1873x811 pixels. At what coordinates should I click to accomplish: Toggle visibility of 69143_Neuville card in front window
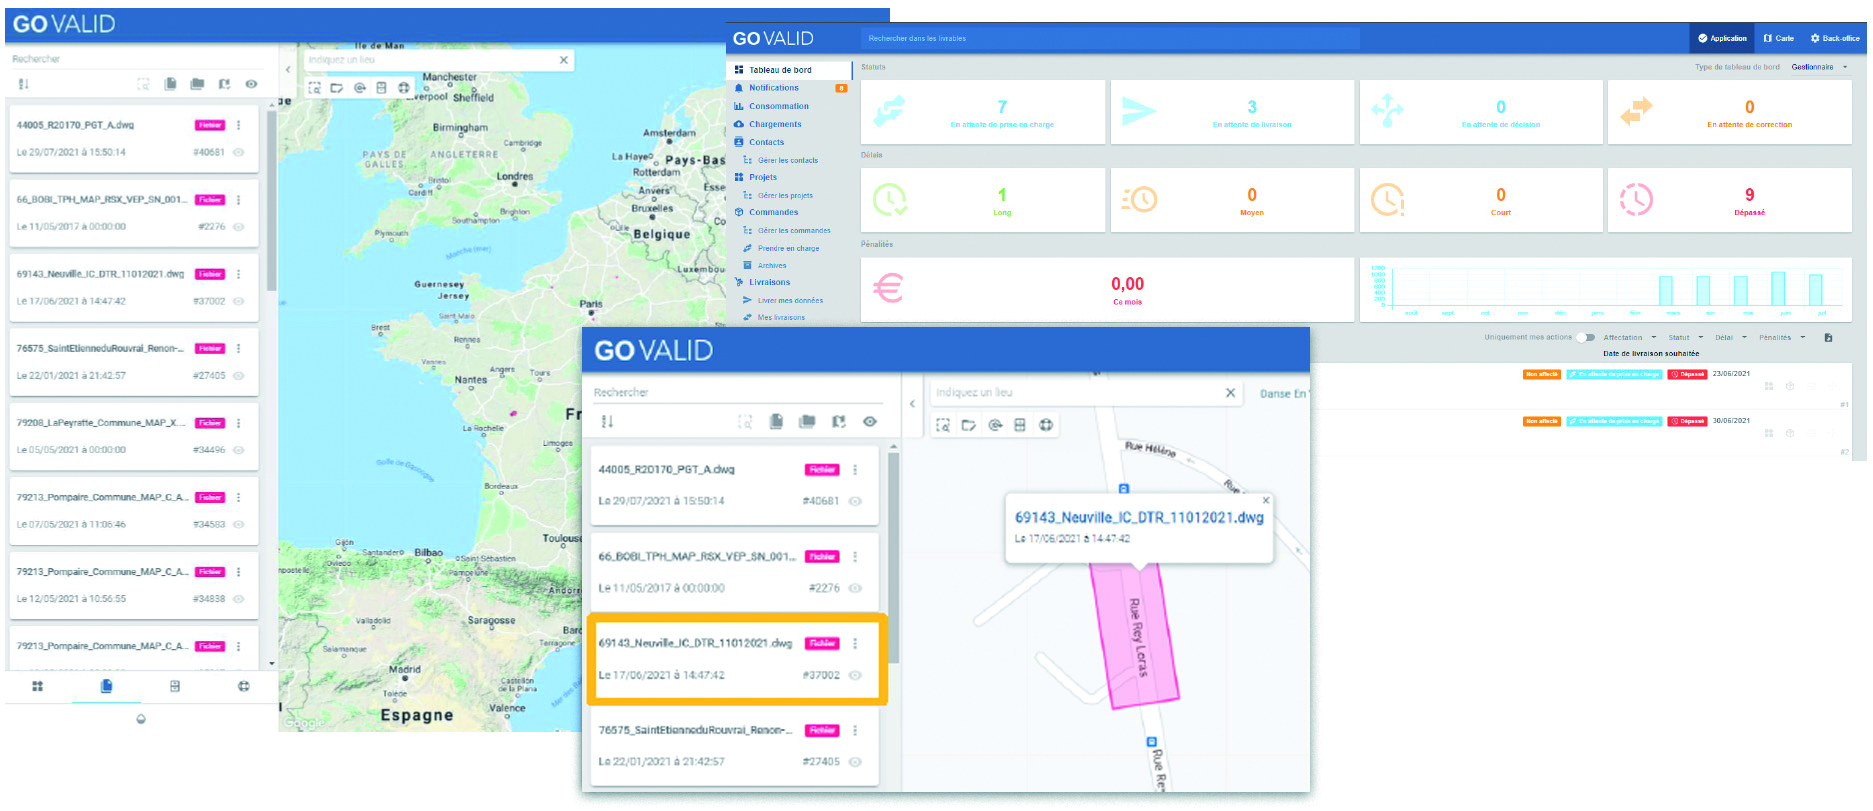(855, 675)
